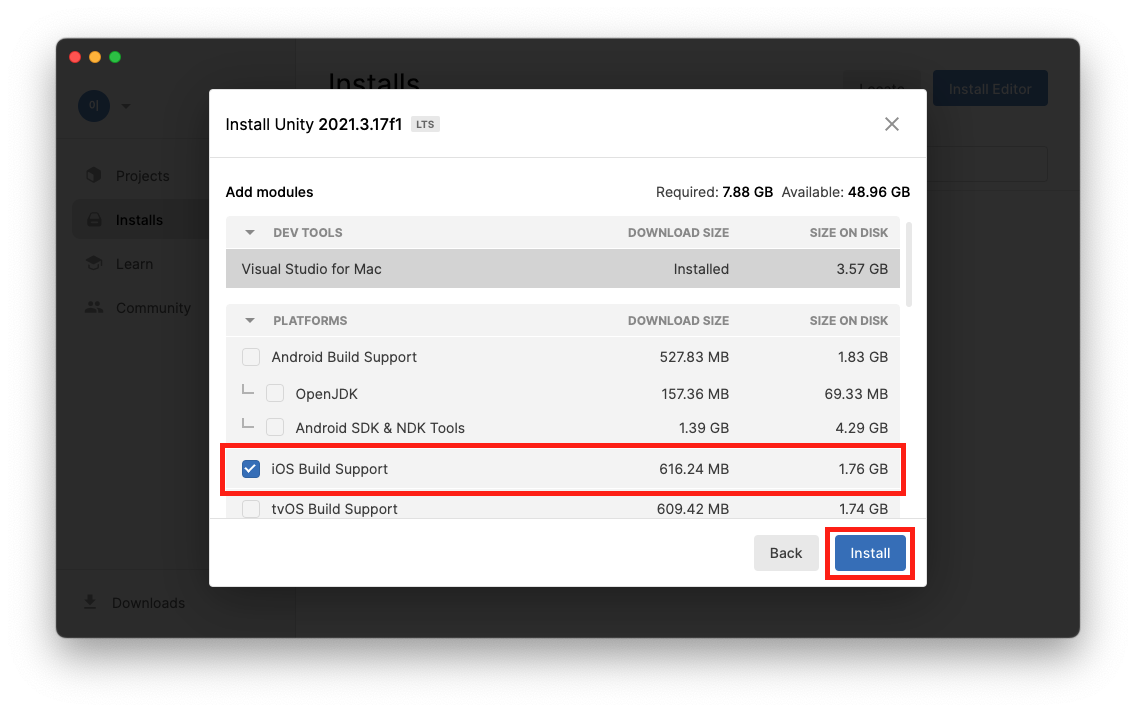Click the Back button
Image resolution: width=1136 pixels, height=712 pixels.
[785, 553]
